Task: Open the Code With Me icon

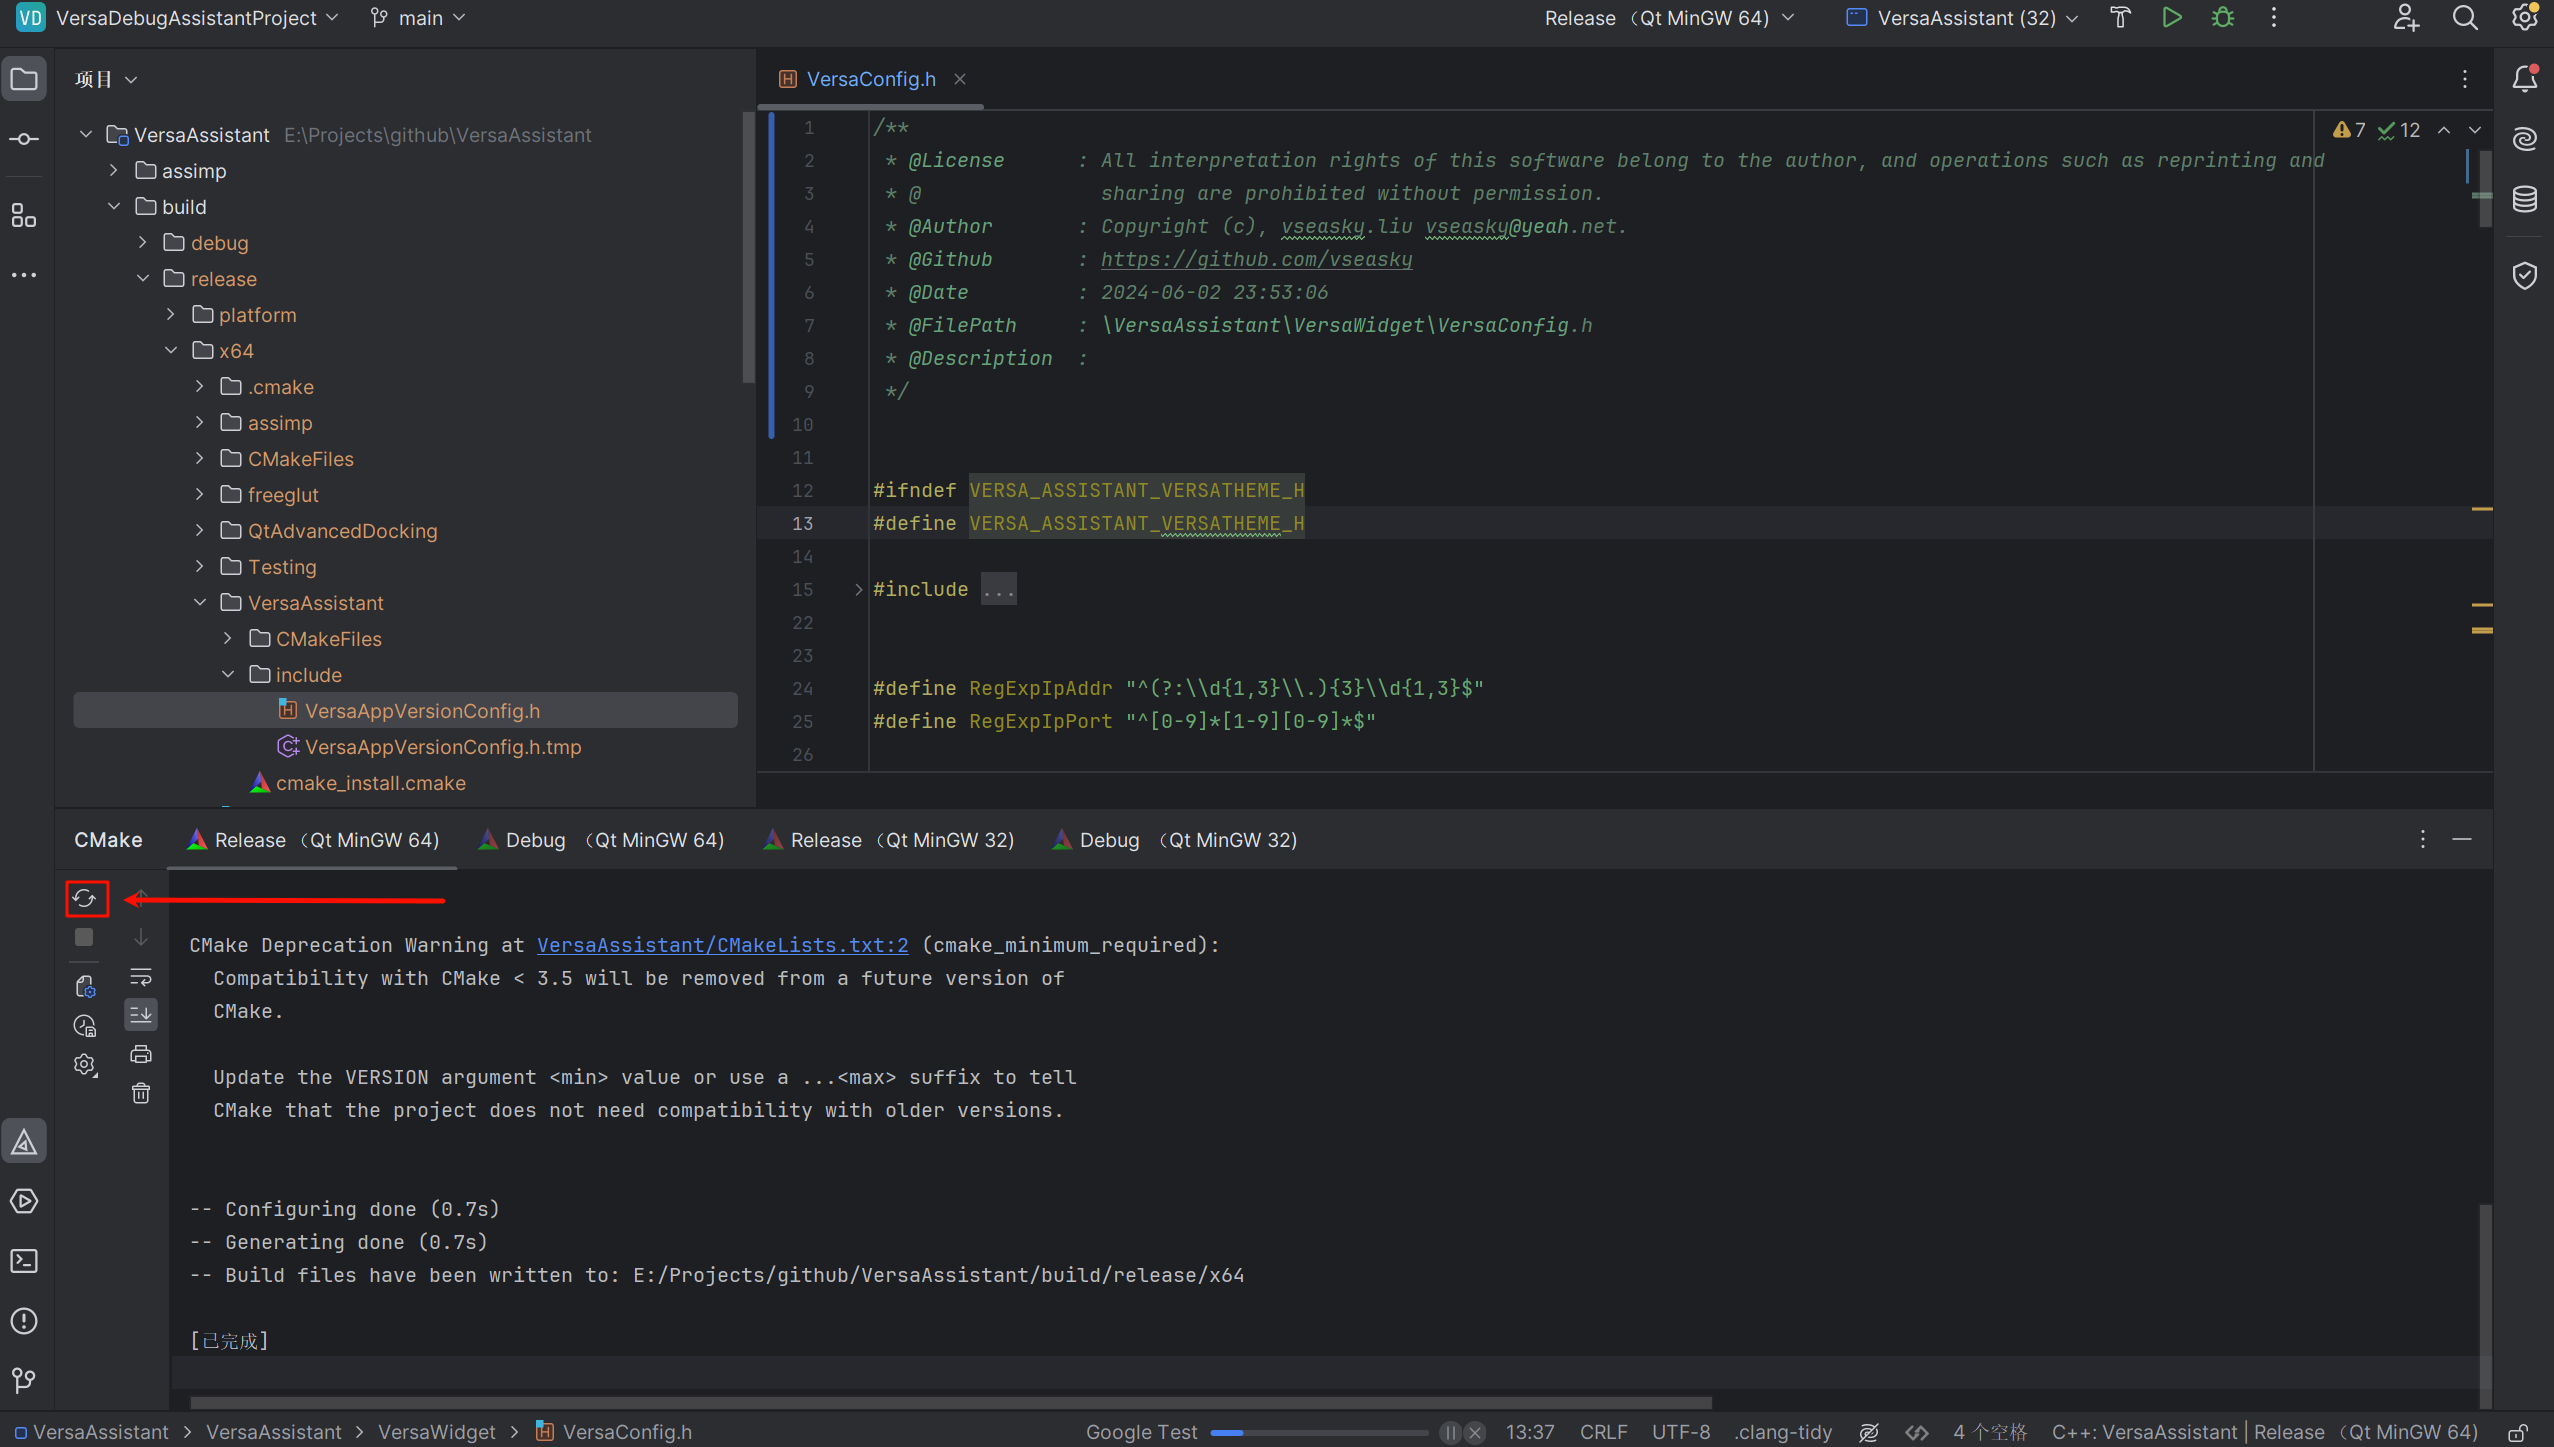Action: click(2405, 18)
